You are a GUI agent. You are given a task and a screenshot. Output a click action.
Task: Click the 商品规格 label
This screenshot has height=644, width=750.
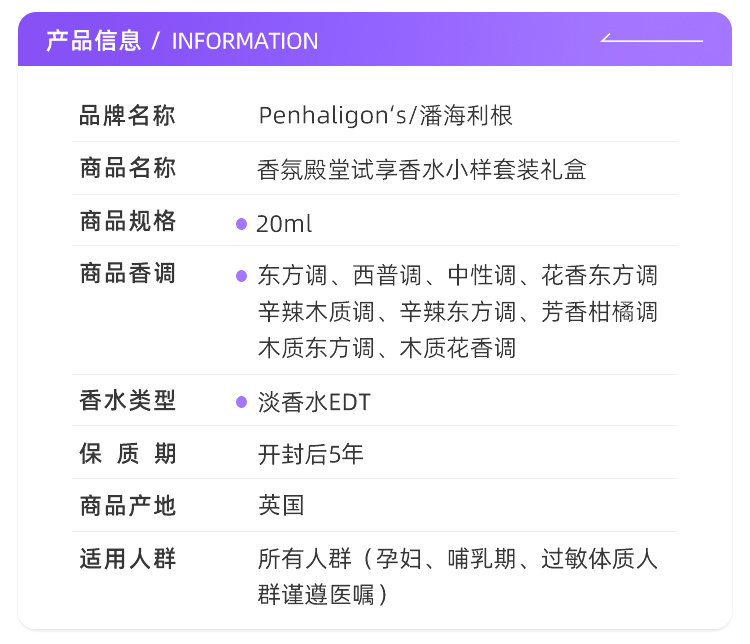pyautogui.click(x=127, y=221)
